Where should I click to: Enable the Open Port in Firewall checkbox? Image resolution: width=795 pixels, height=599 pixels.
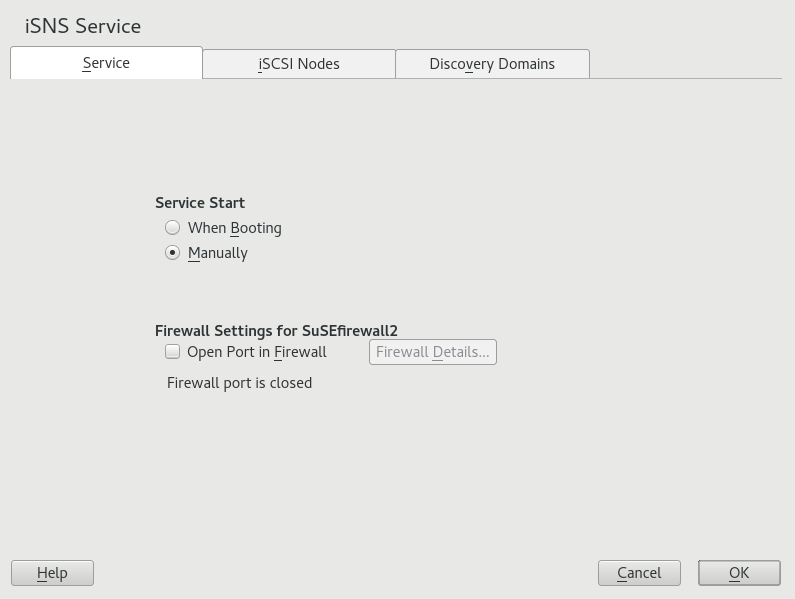click(173, 352)
